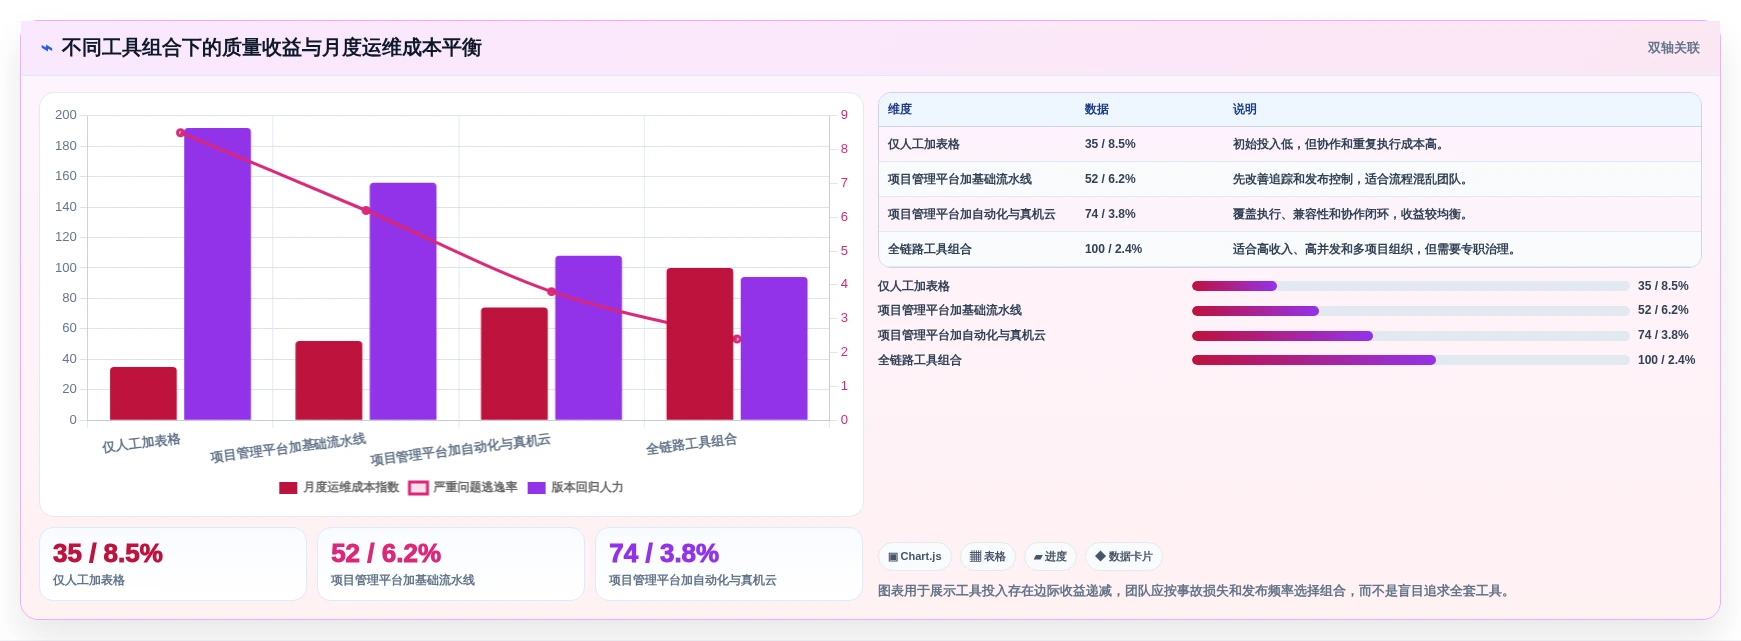Click red cost bar for 全链路工具组合
This screenshot has height=641, width=1741.
coord(700,344)
